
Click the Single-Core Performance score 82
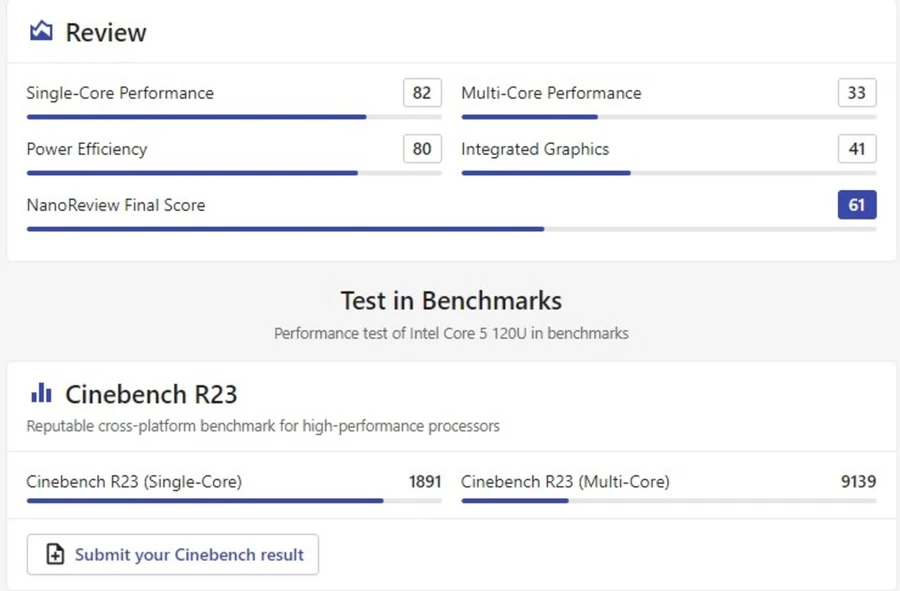[x=422, y=92]
